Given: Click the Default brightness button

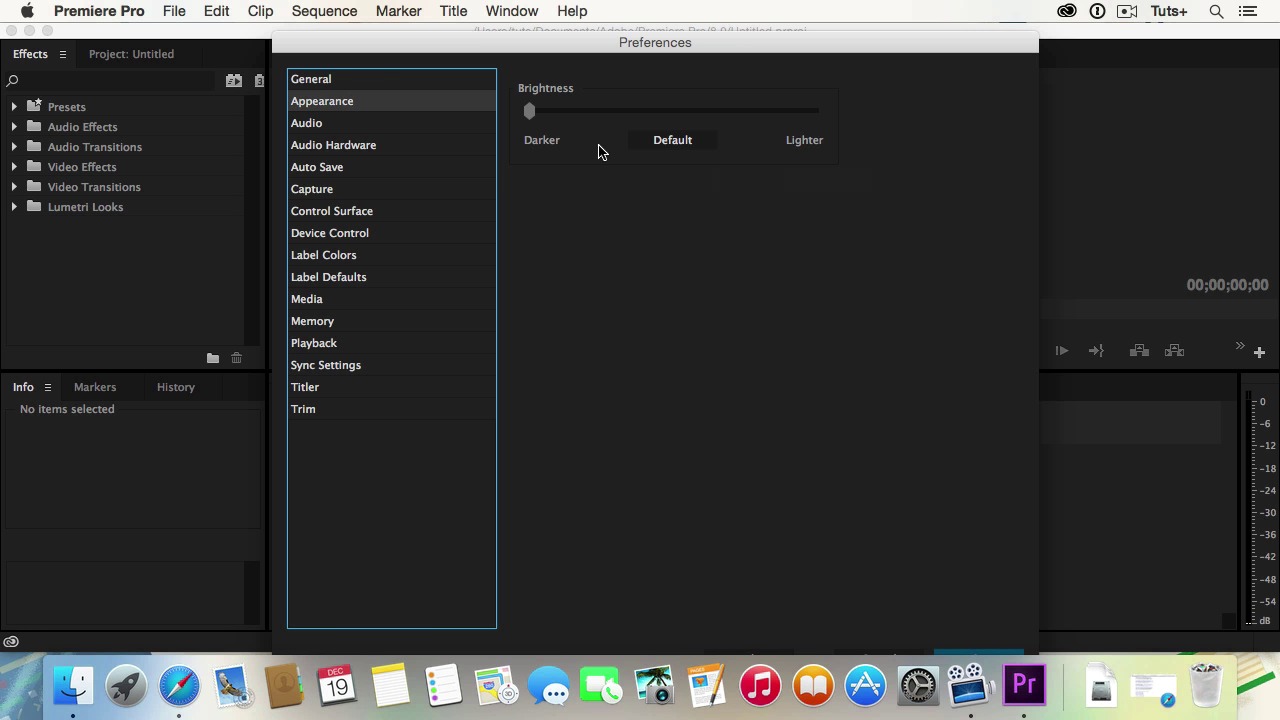Looking at the screenshot, I should [x=672, y=140].
